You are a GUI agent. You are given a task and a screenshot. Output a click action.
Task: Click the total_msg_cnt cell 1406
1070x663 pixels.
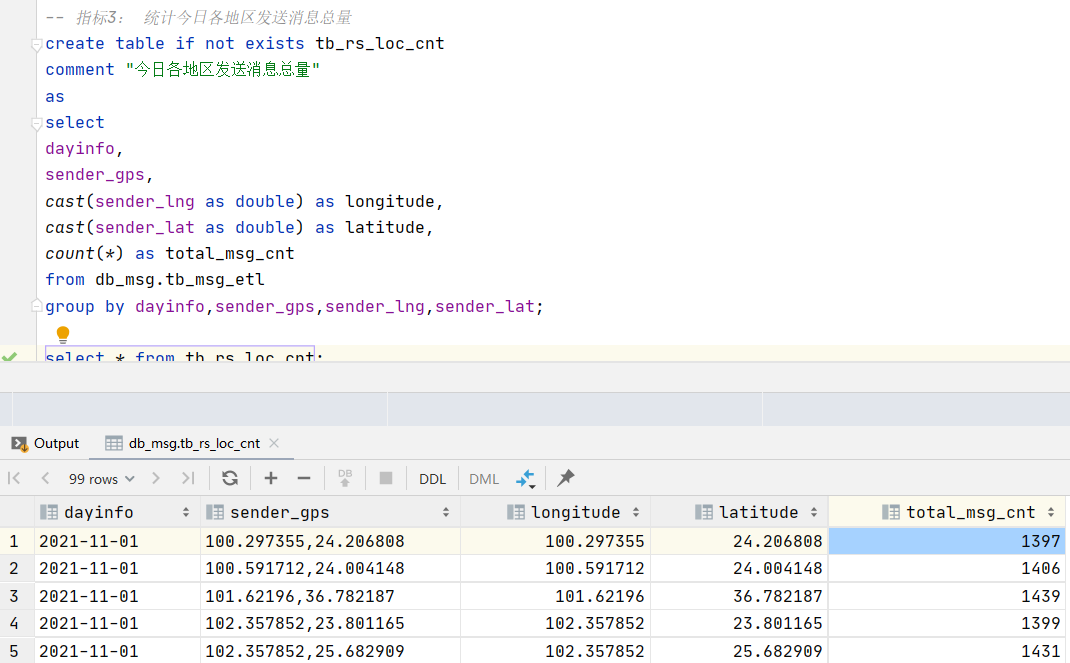947,568
